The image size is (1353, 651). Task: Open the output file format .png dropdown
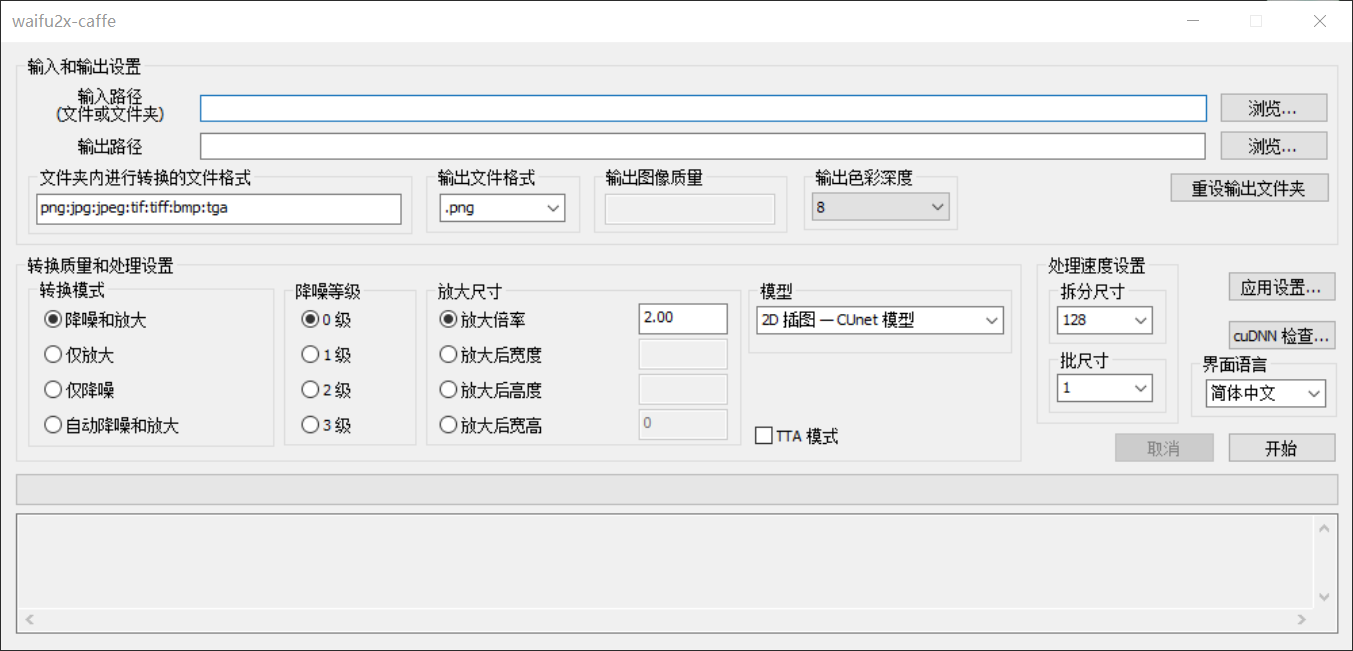(502, 208)
